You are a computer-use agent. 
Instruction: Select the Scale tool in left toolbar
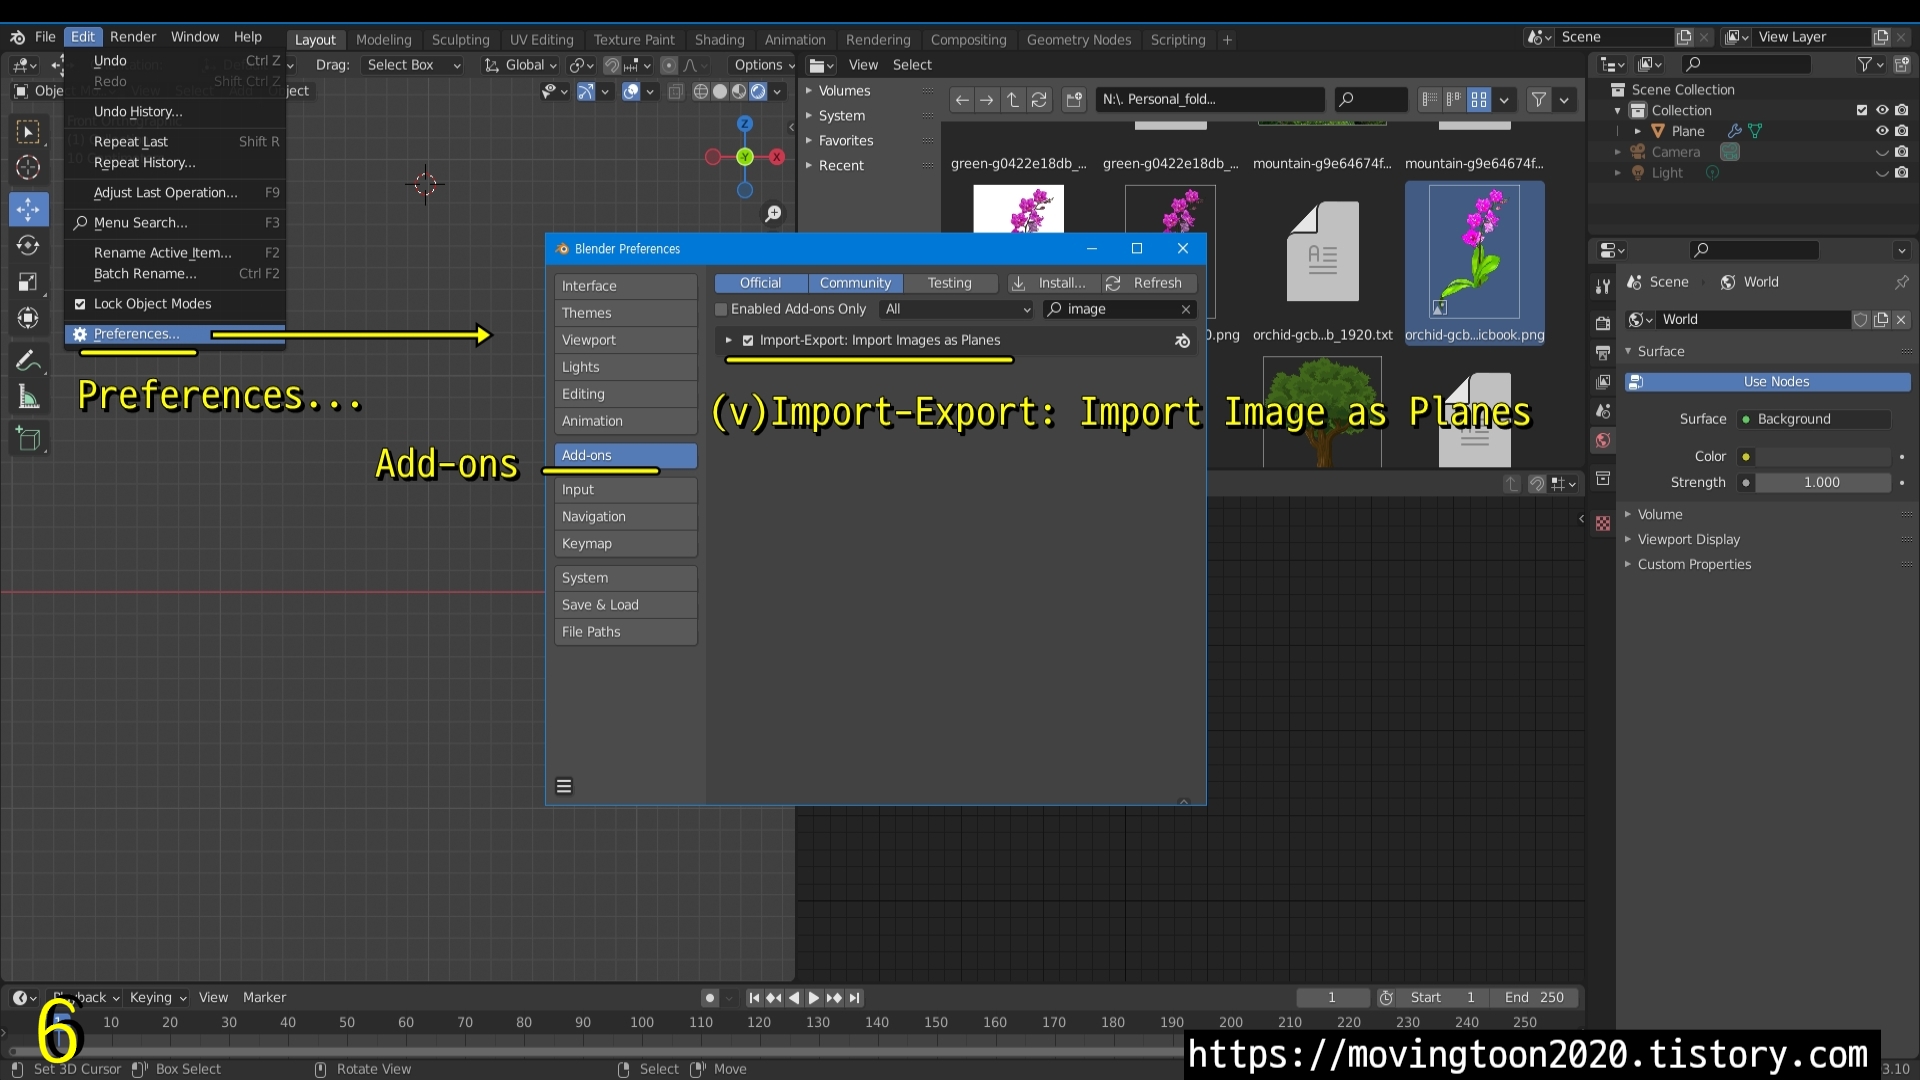28,282
